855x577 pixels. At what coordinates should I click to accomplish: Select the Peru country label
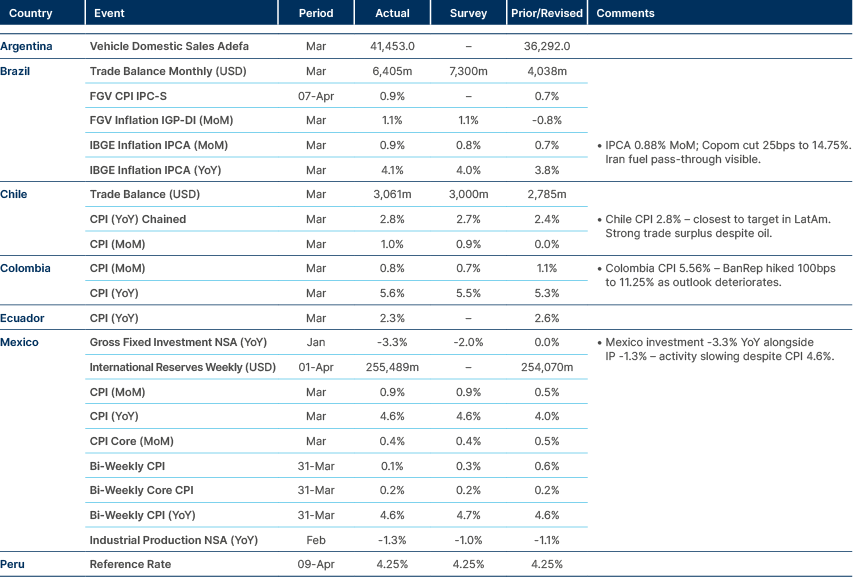(13, 564)
